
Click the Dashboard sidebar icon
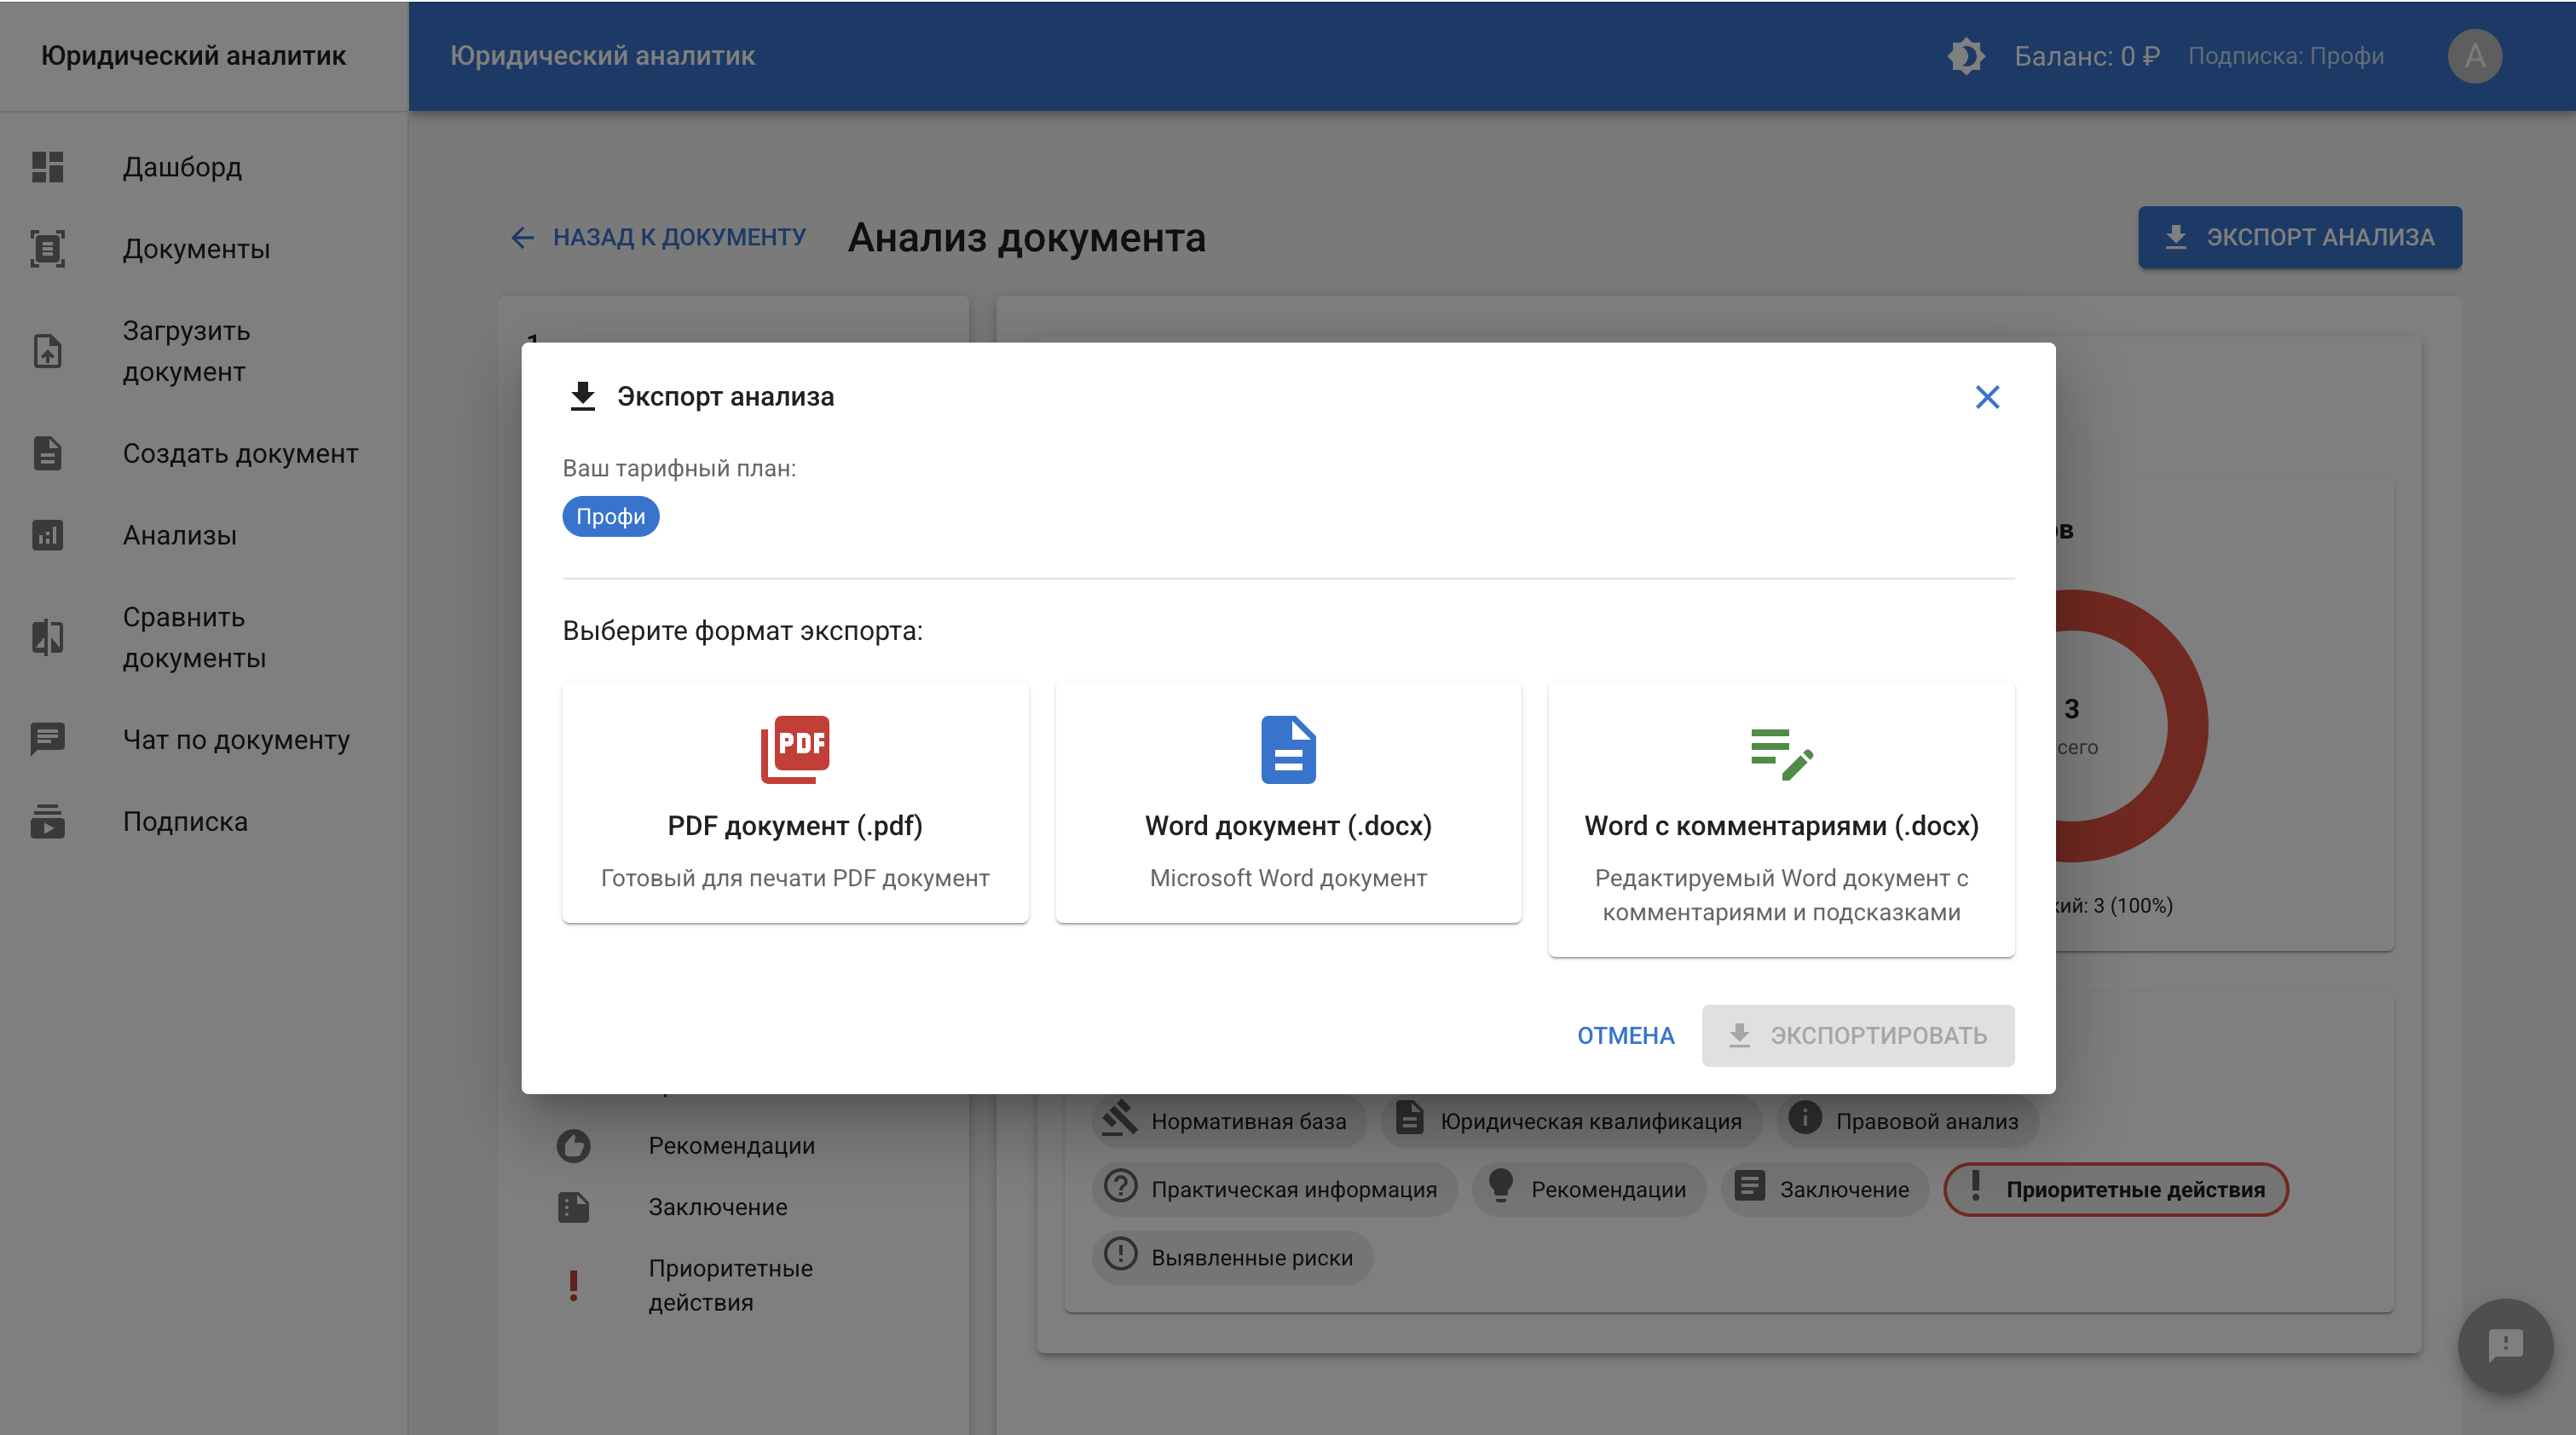tap(47, 167)
